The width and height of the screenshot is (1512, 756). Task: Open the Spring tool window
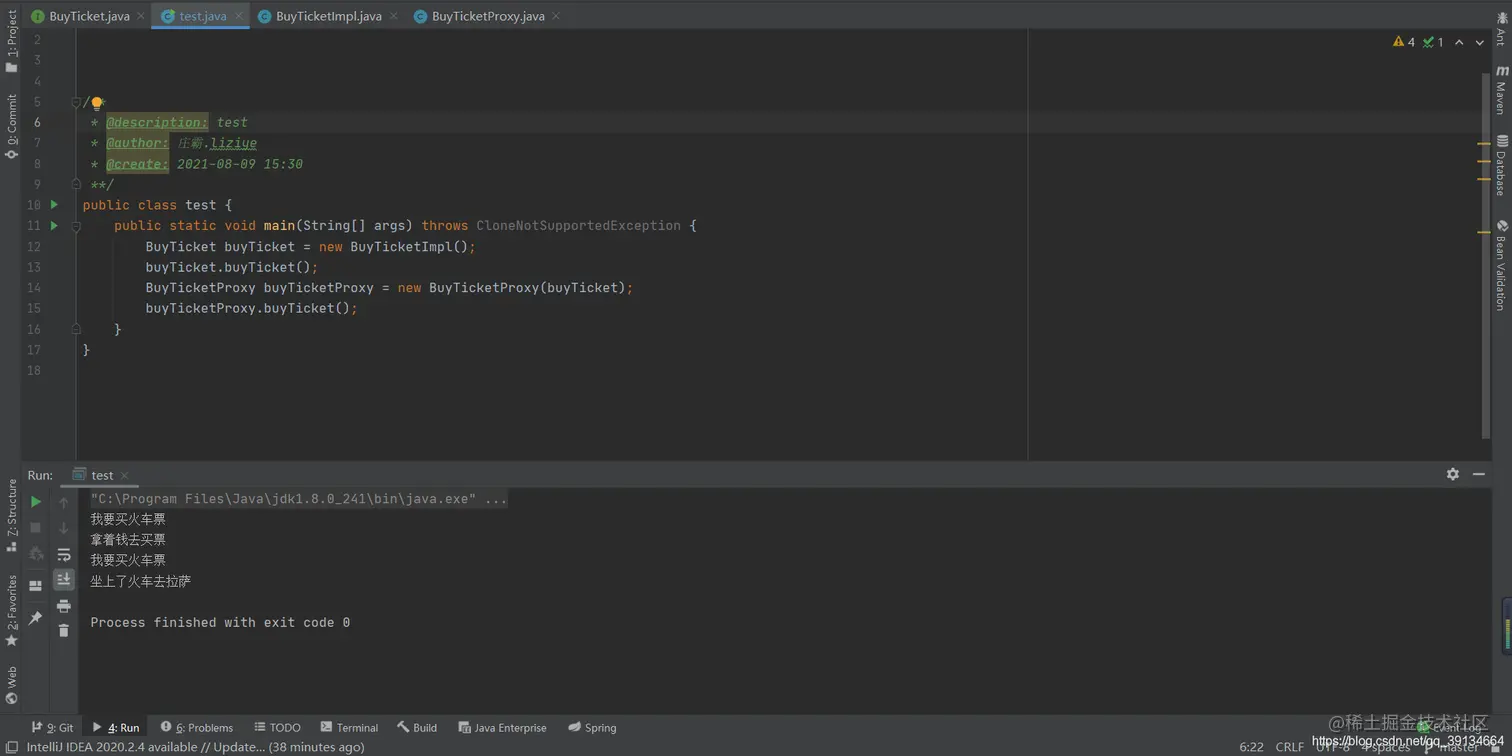click(592, 727)
